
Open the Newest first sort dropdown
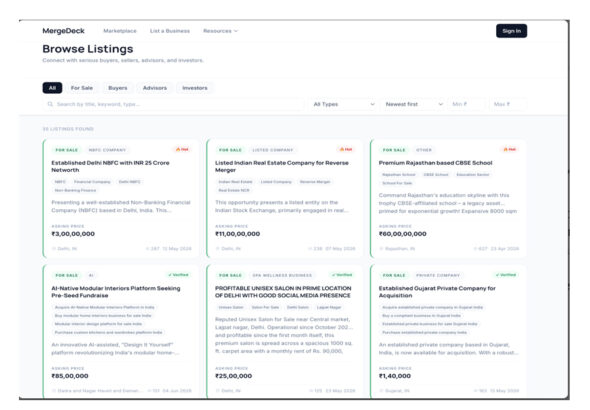pyautogui.click(x=414, y=104)
